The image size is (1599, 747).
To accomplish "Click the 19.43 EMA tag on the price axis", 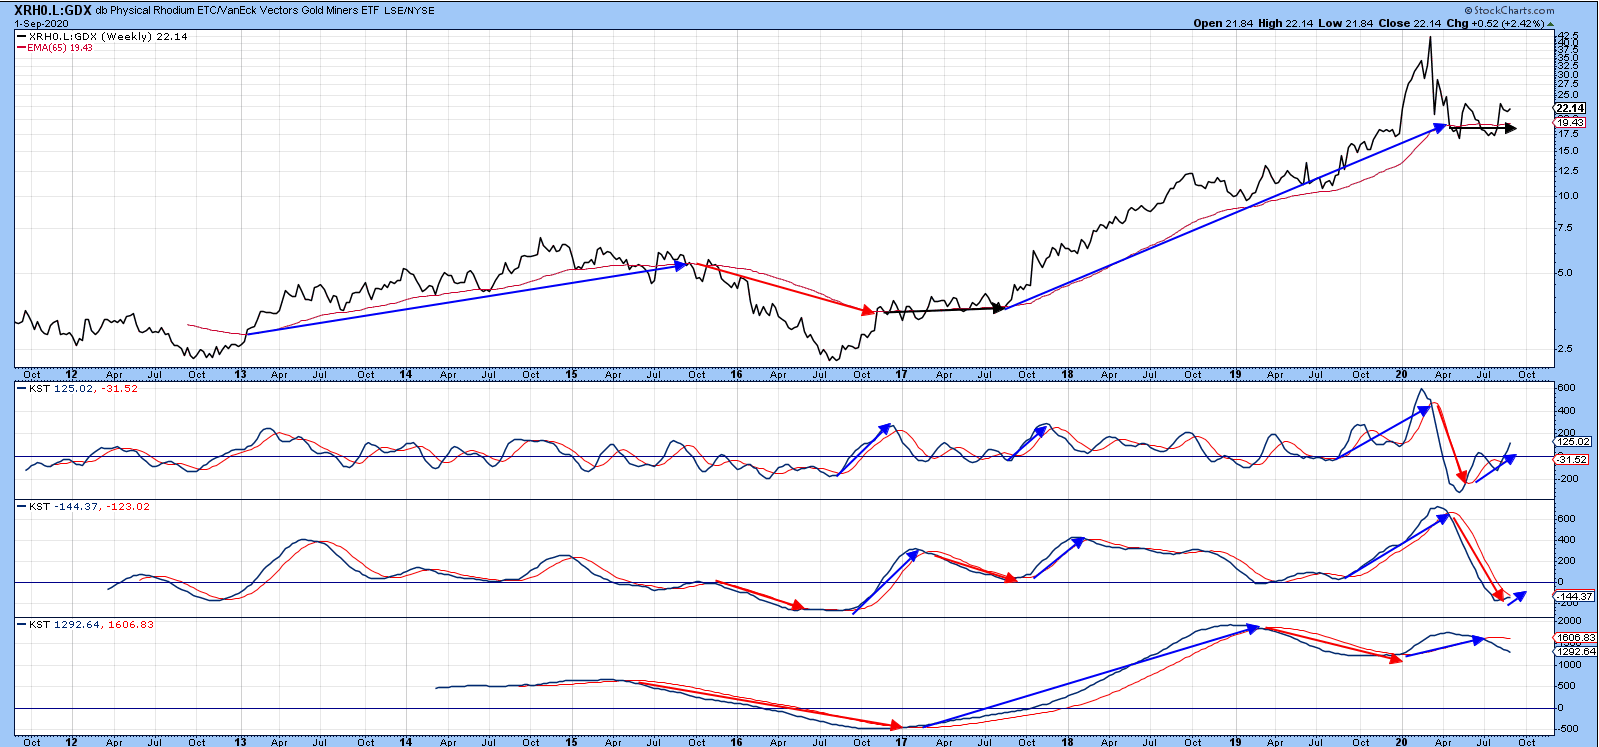I will pyautogui.click(x=1570, y=123).
